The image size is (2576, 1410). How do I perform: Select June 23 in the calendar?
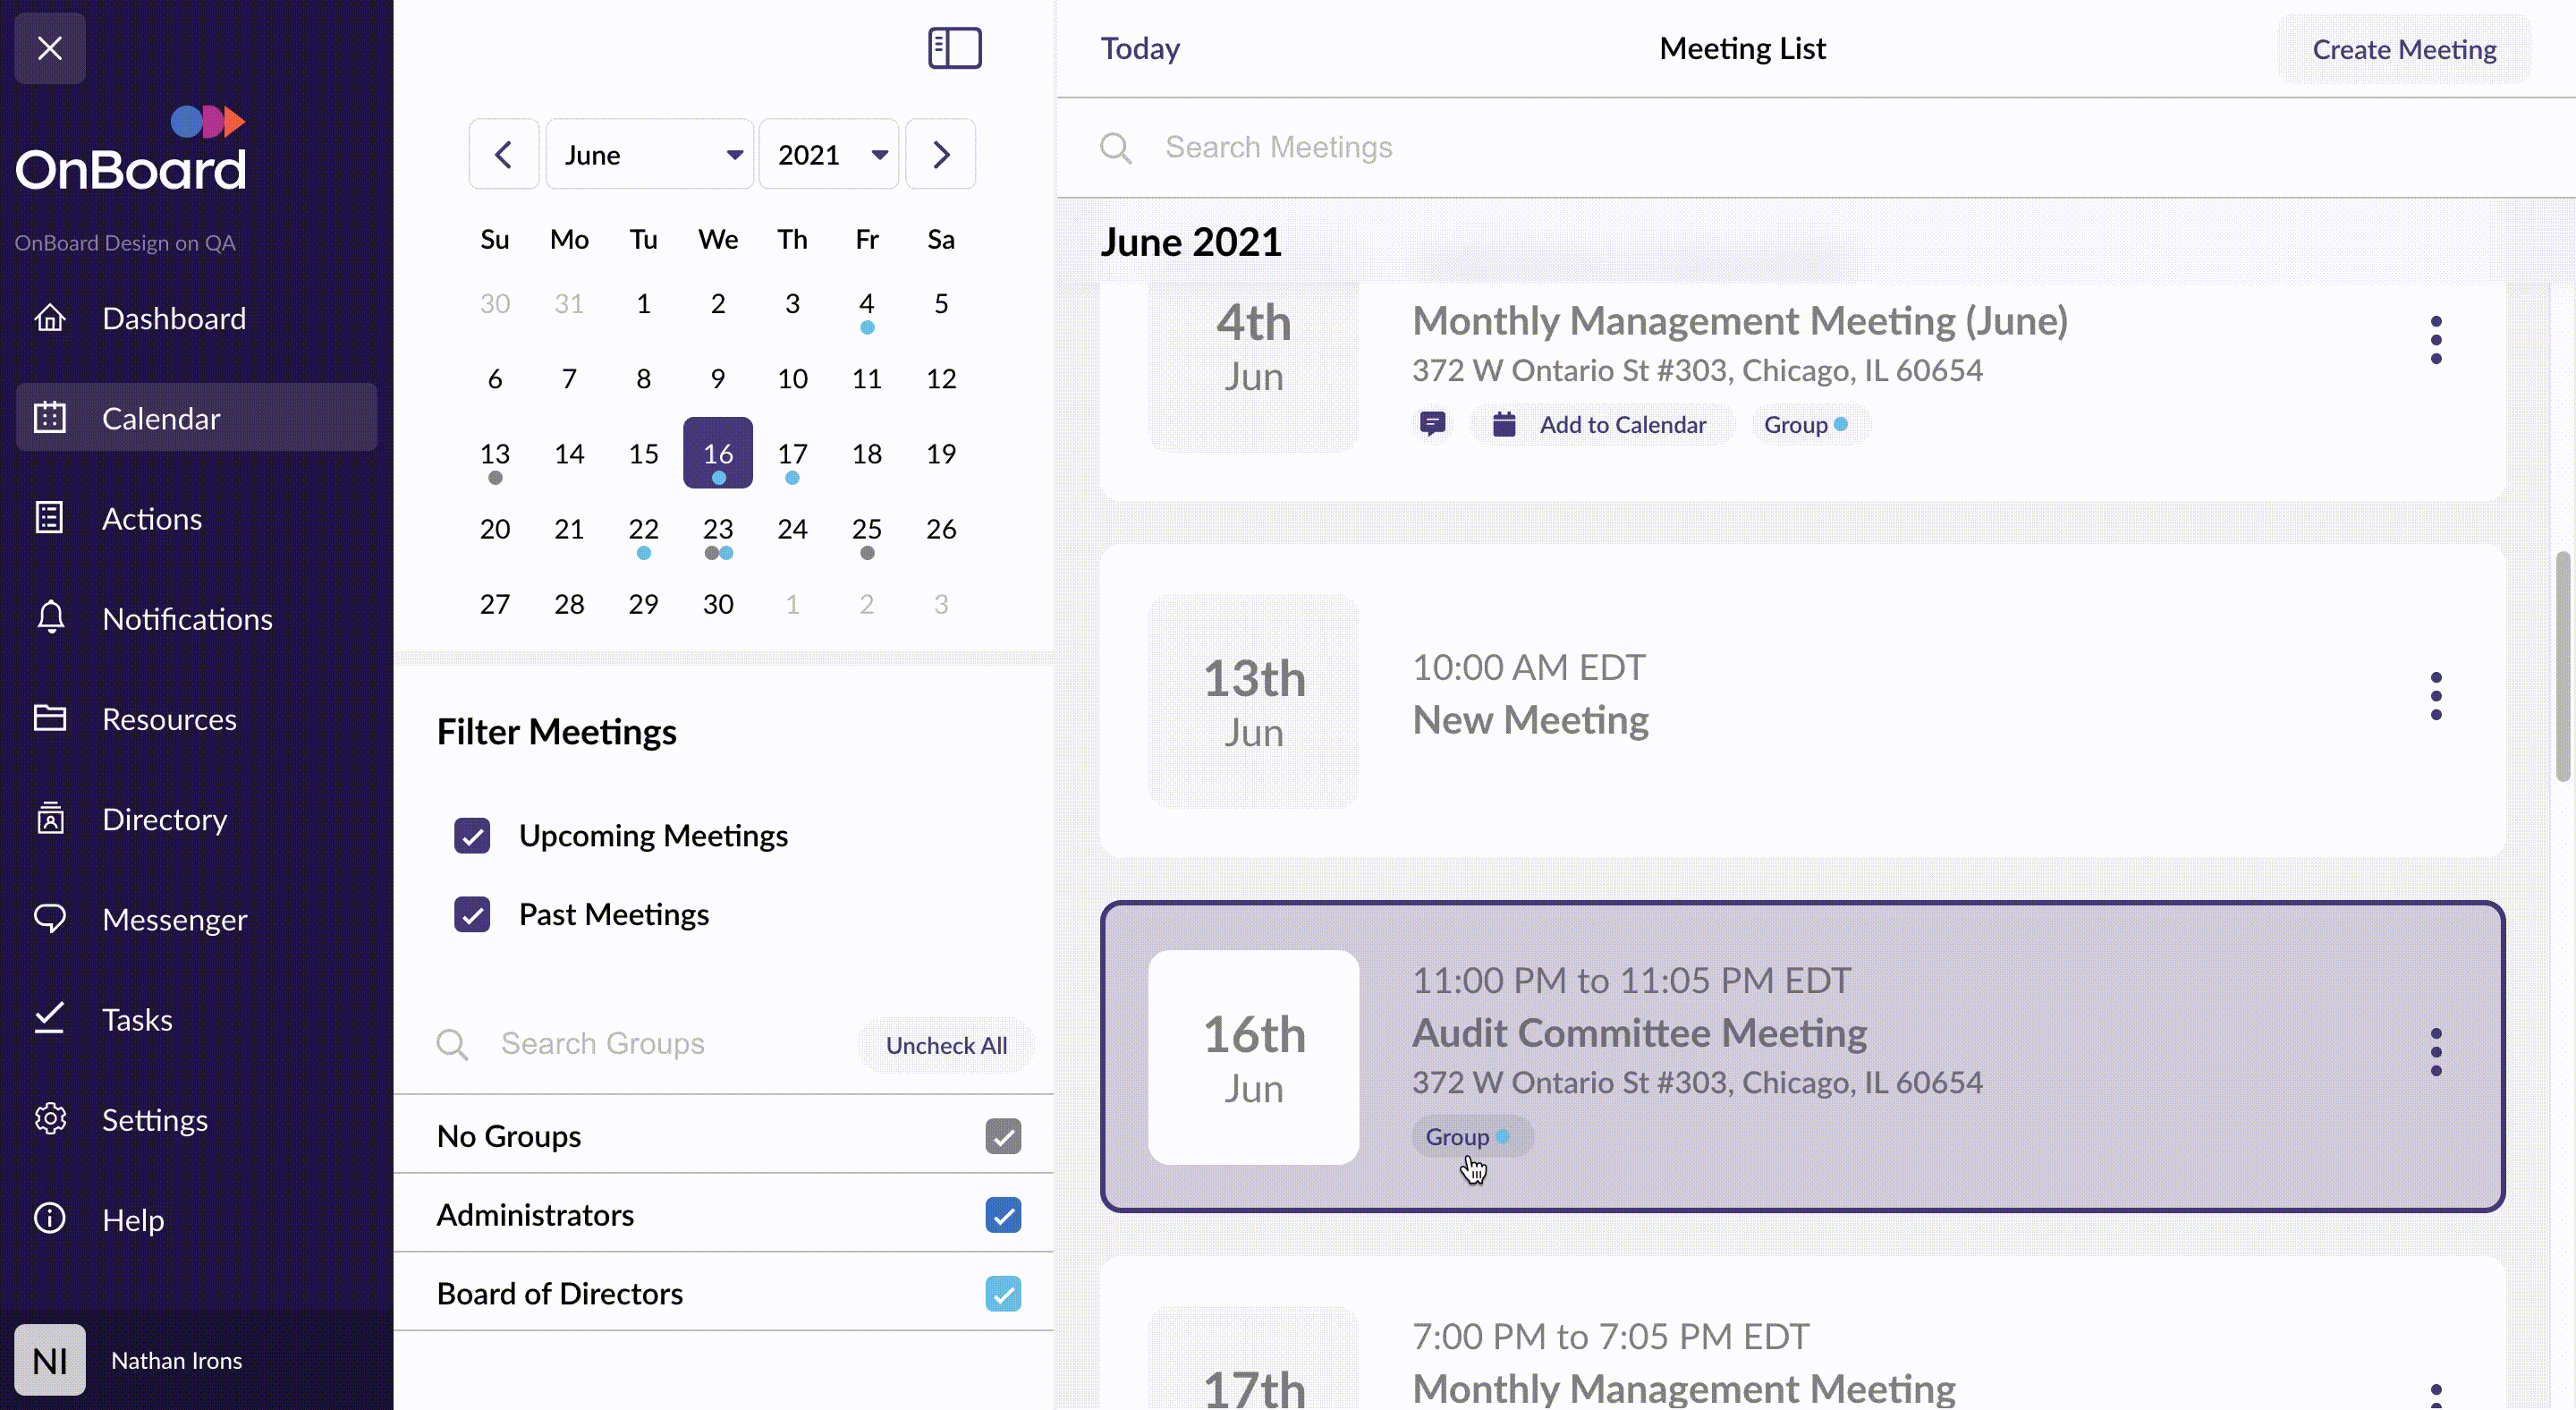717,528
